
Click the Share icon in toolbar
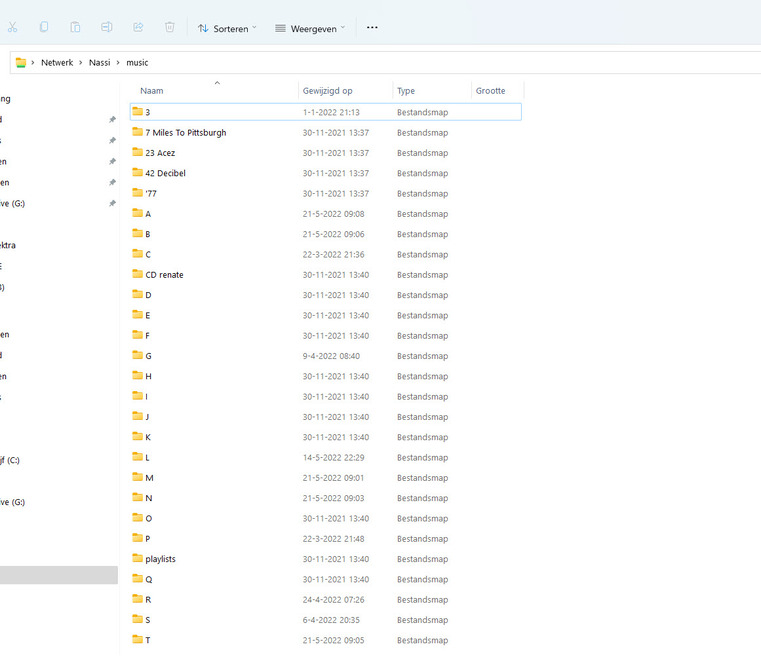point(138,27)
